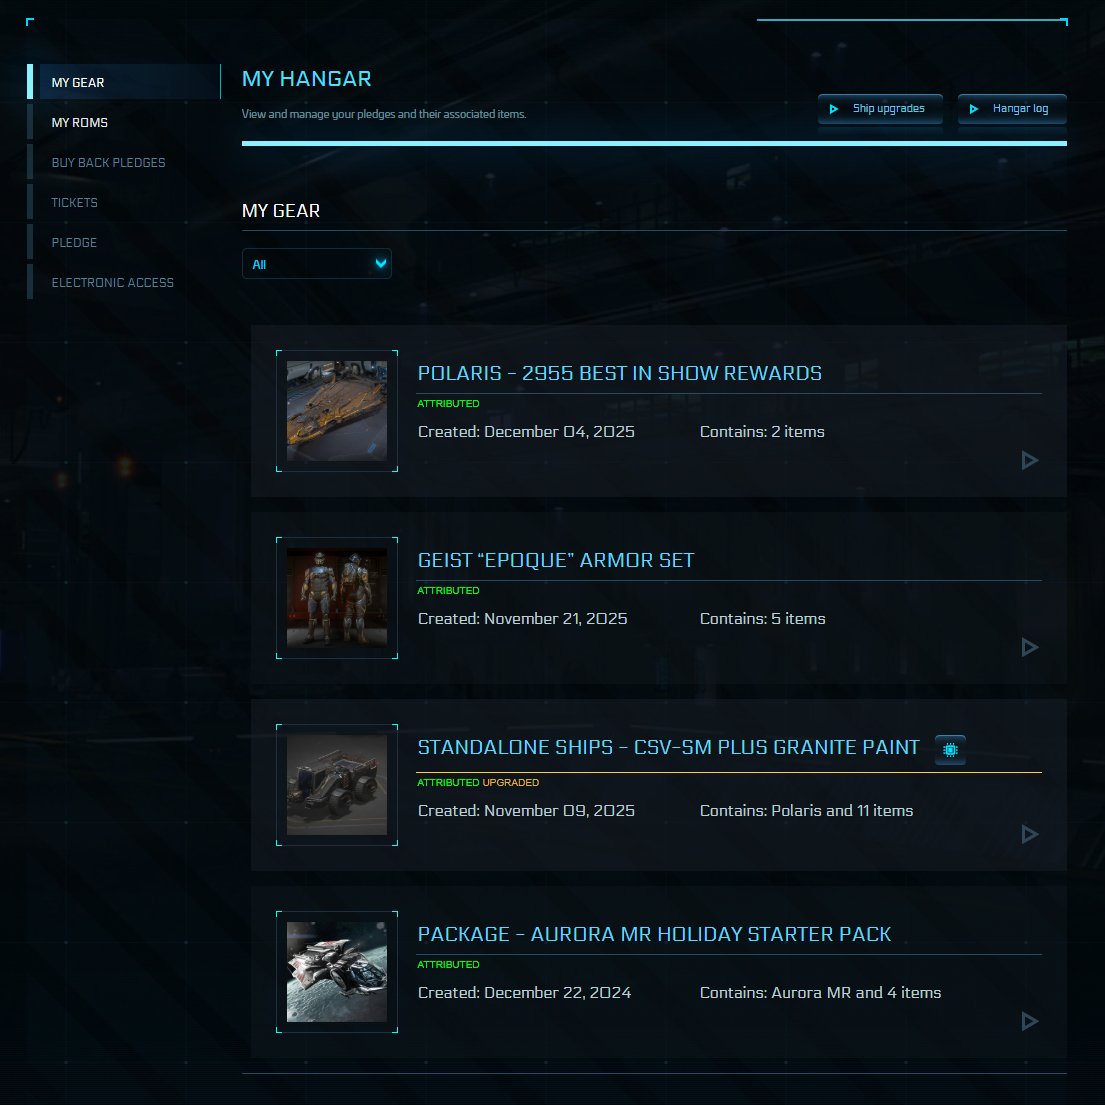Viewport: 1105px width, 1105px height.
Task: Click the Ship upgrades button
Action: 880,109
